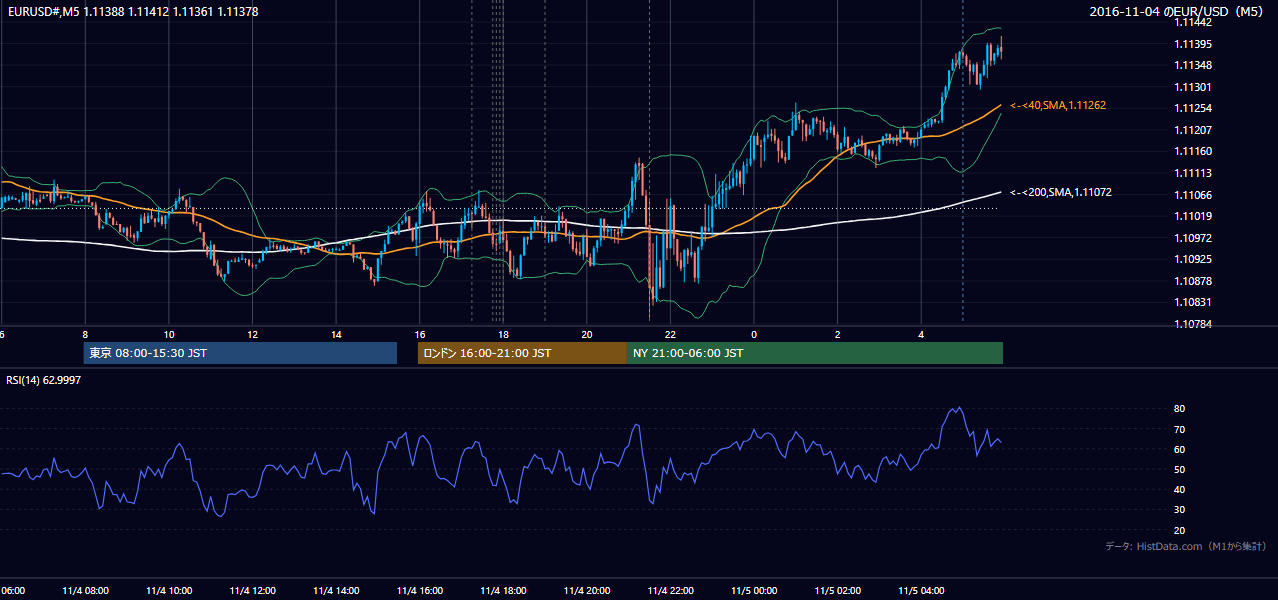Click the London 16:00-21:00 JST session bar
The image size is (1278, 600).
[522, 353]
